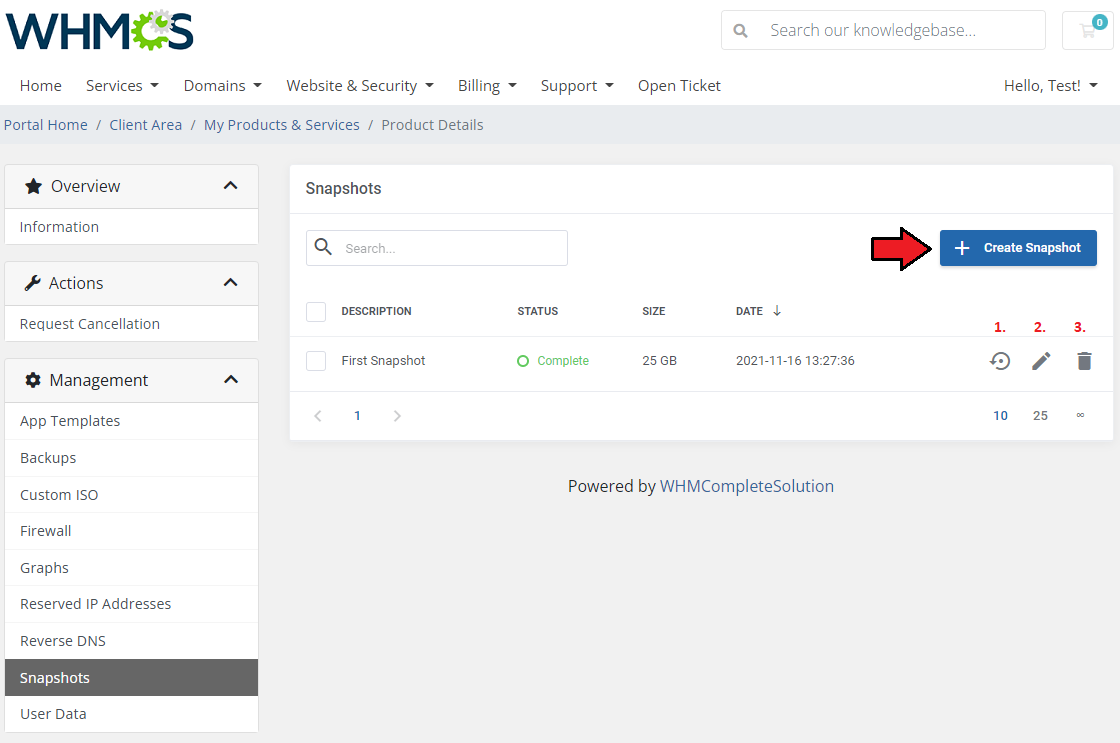Viewport: 1120px width, 743px height.
Task: Sort by the DATE column header
Action: pos(749,311)
